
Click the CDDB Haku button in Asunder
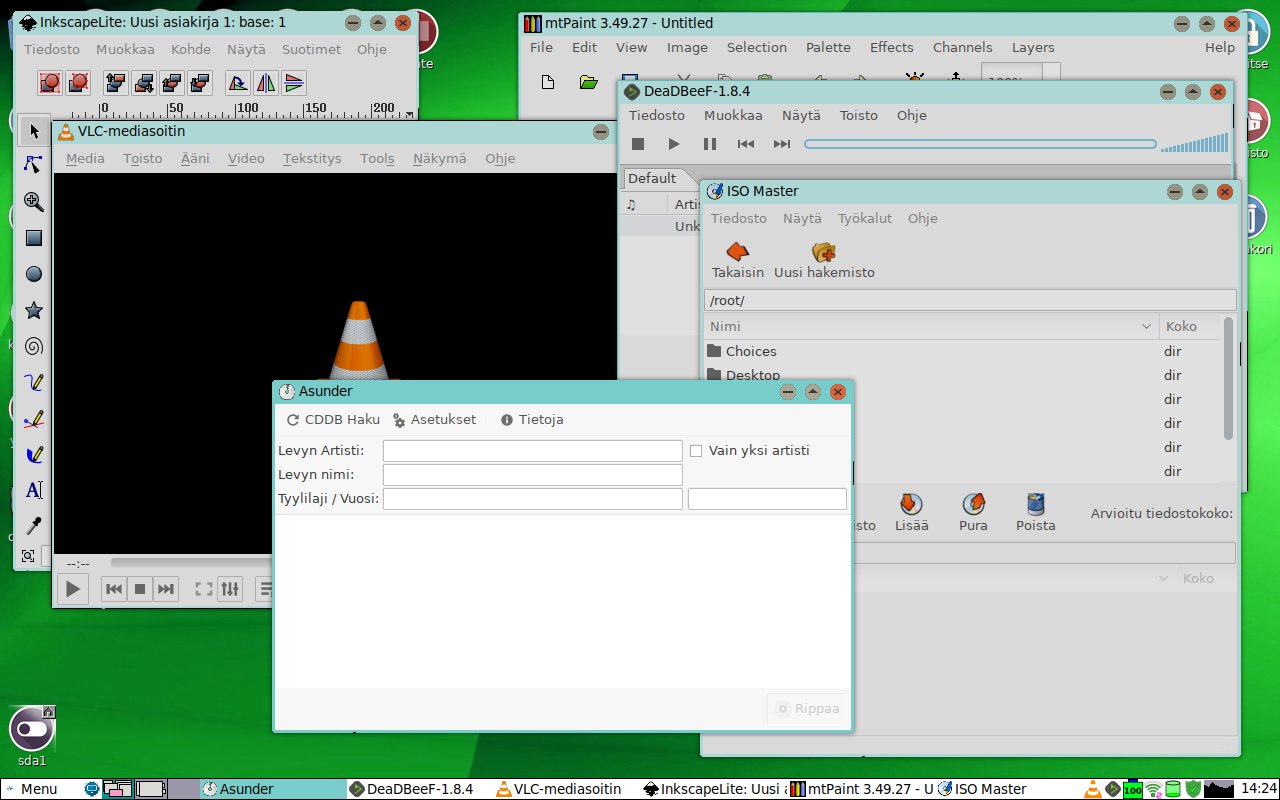pyautogui.click(x=333, y=420)
